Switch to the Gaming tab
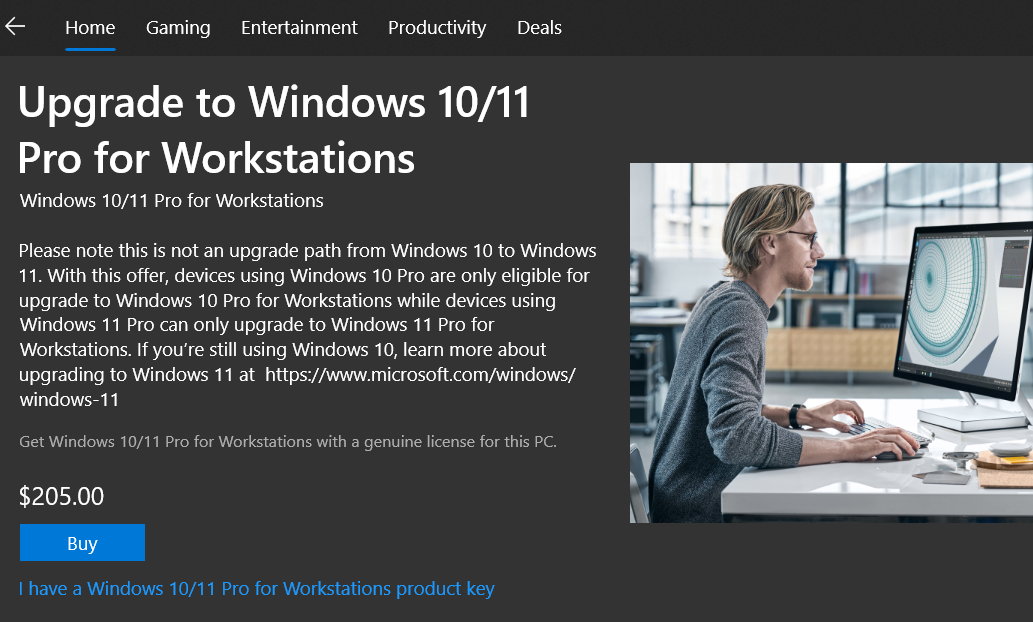This screenshot has width=1033, height=622. click(178, 28)
